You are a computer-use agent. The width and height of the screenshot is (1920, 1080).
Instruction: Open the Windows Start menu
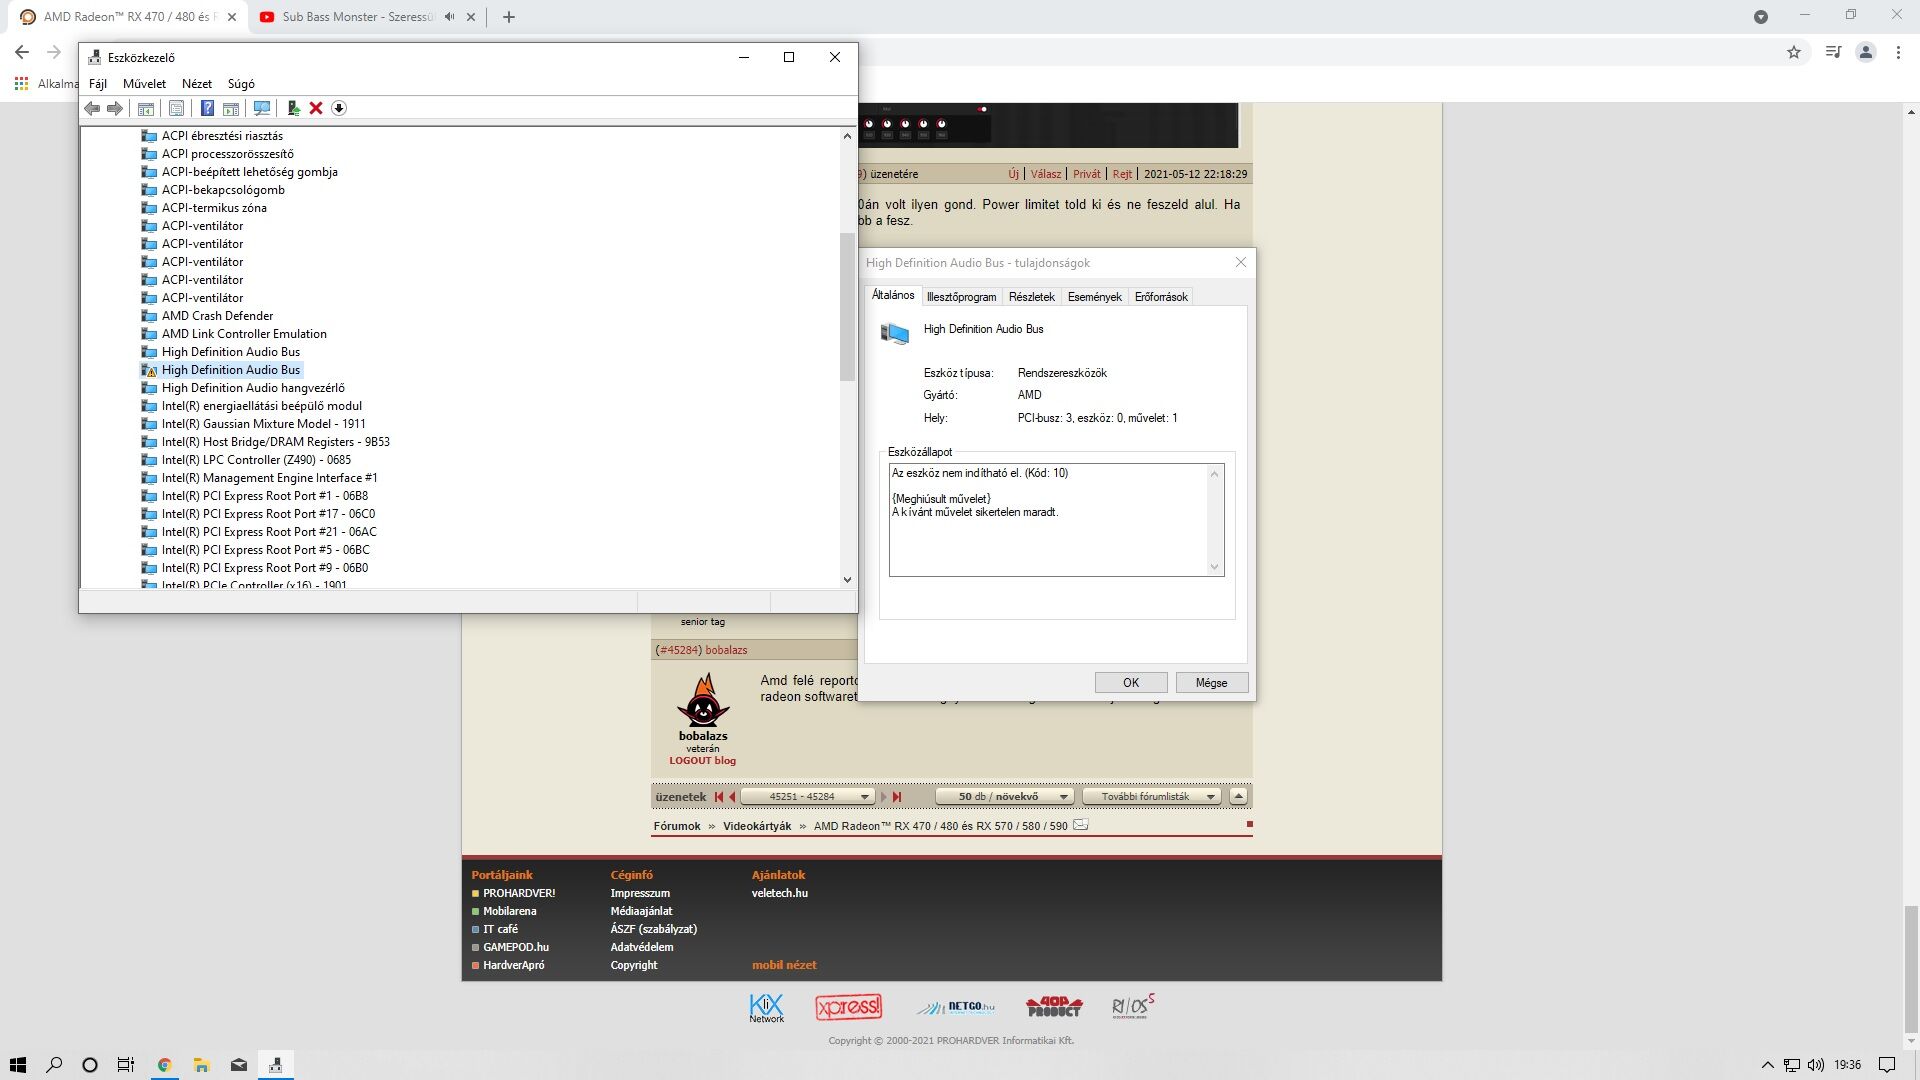[x=17, y=1065]
